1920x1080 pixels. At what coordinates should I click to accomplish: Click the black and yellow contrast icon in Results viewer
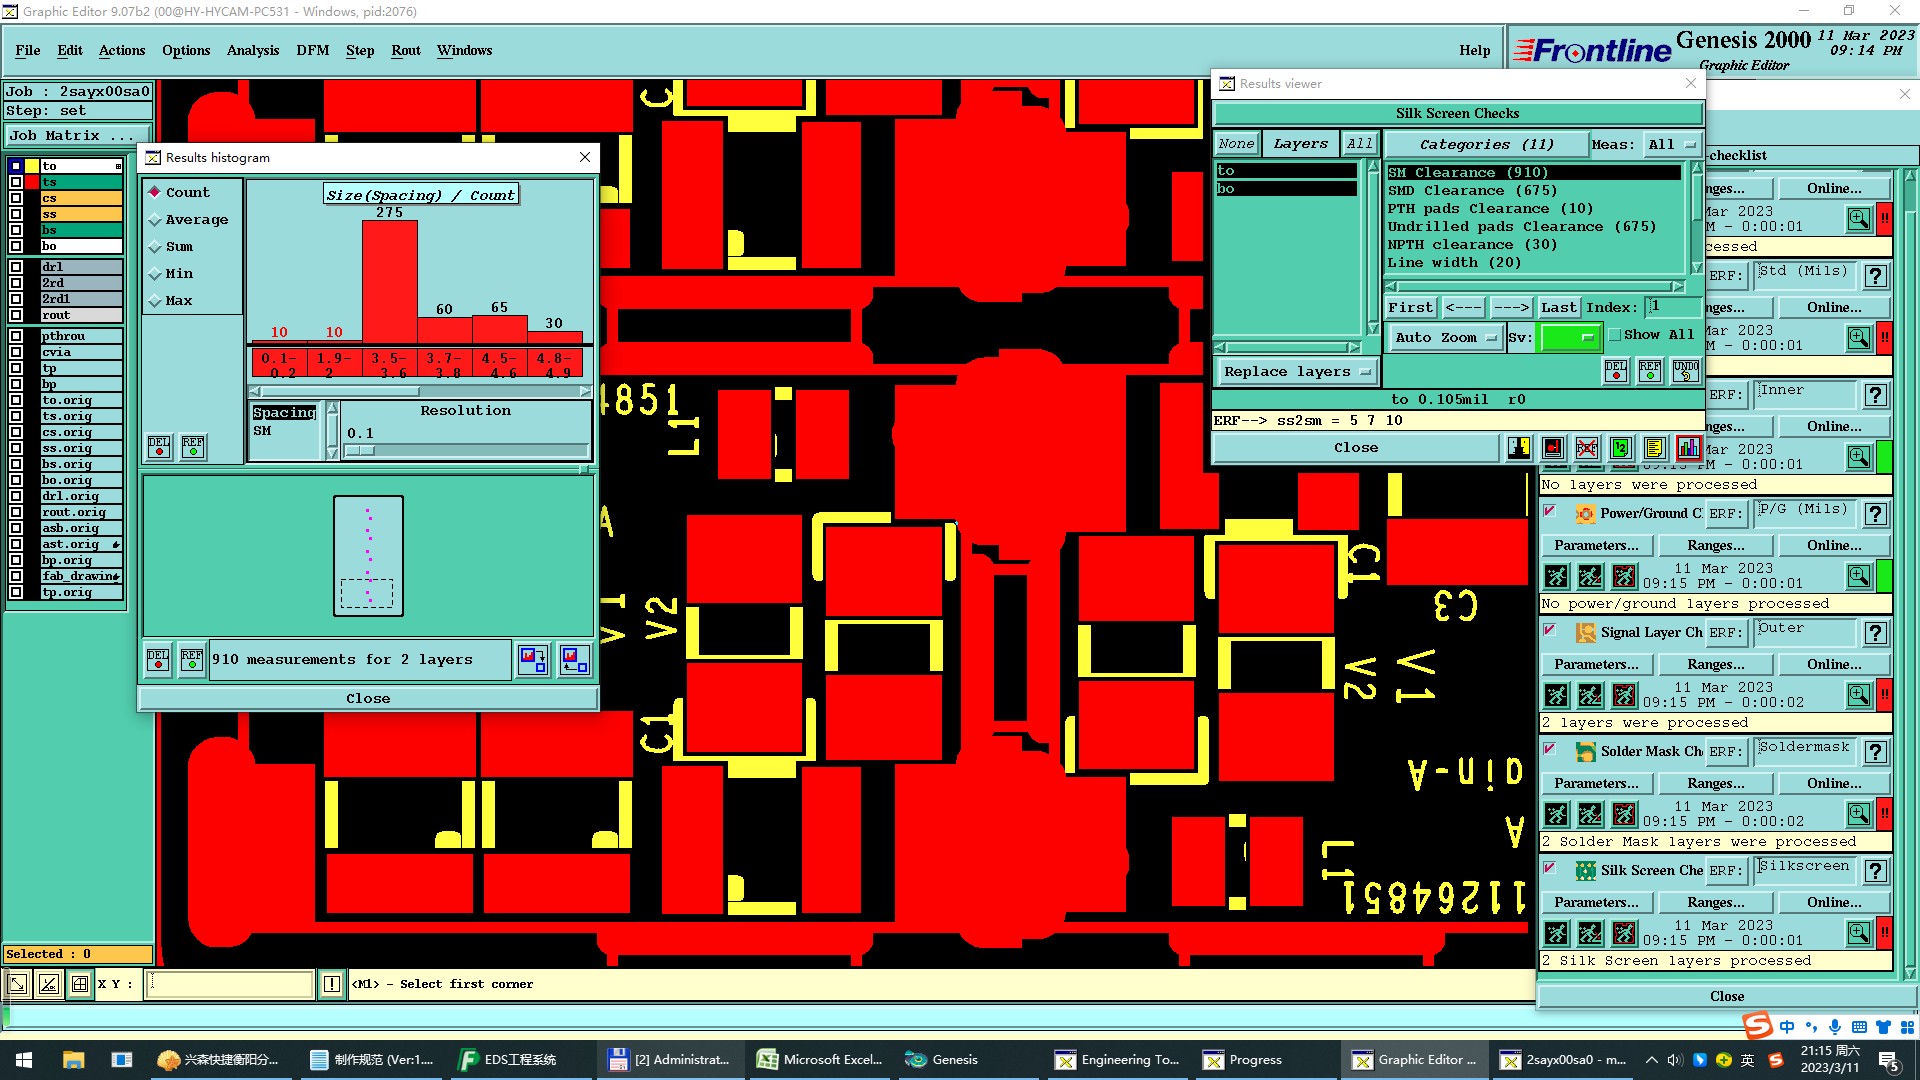(1518, 448)
